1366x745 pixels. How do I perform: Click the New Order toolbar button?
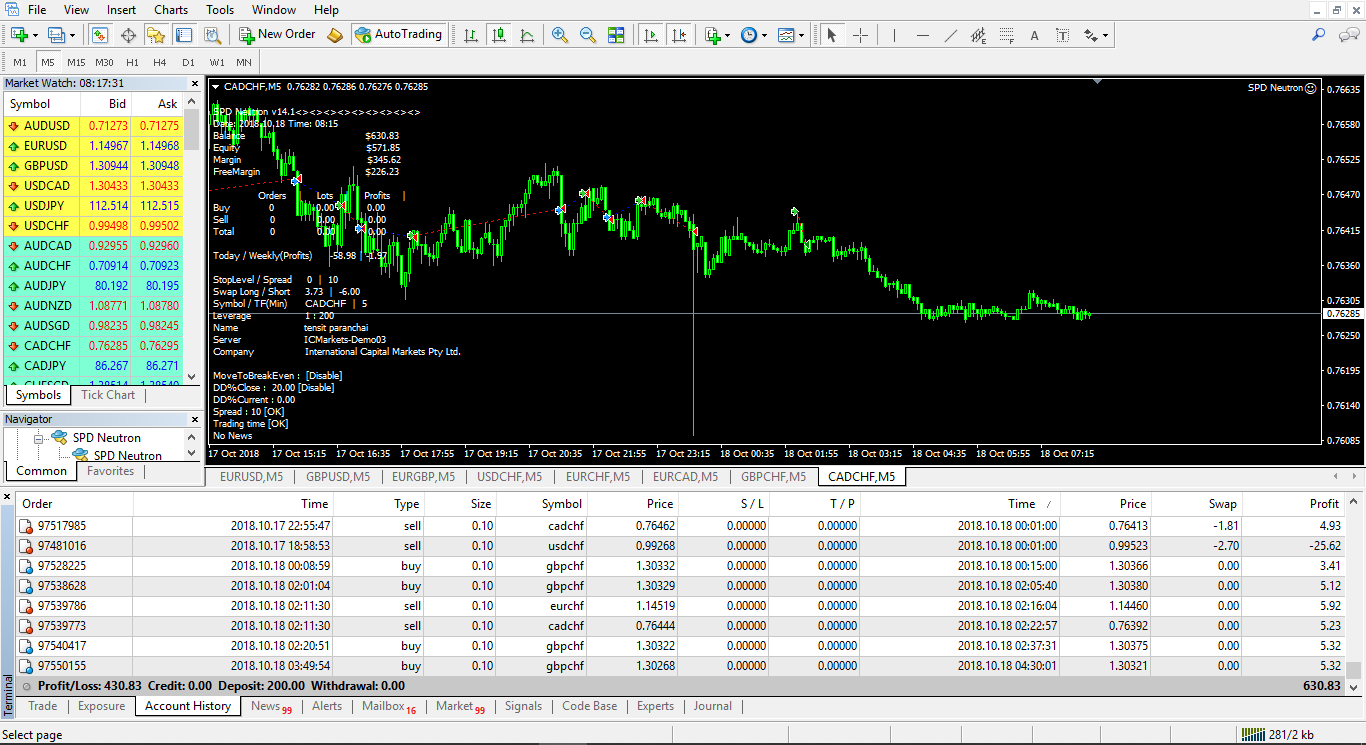coord(277,35)
